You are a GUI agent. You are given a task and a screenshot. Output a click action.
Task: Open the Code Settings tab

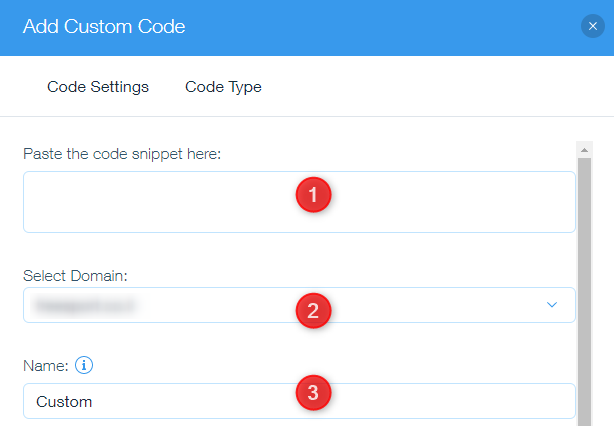[98, 87]
